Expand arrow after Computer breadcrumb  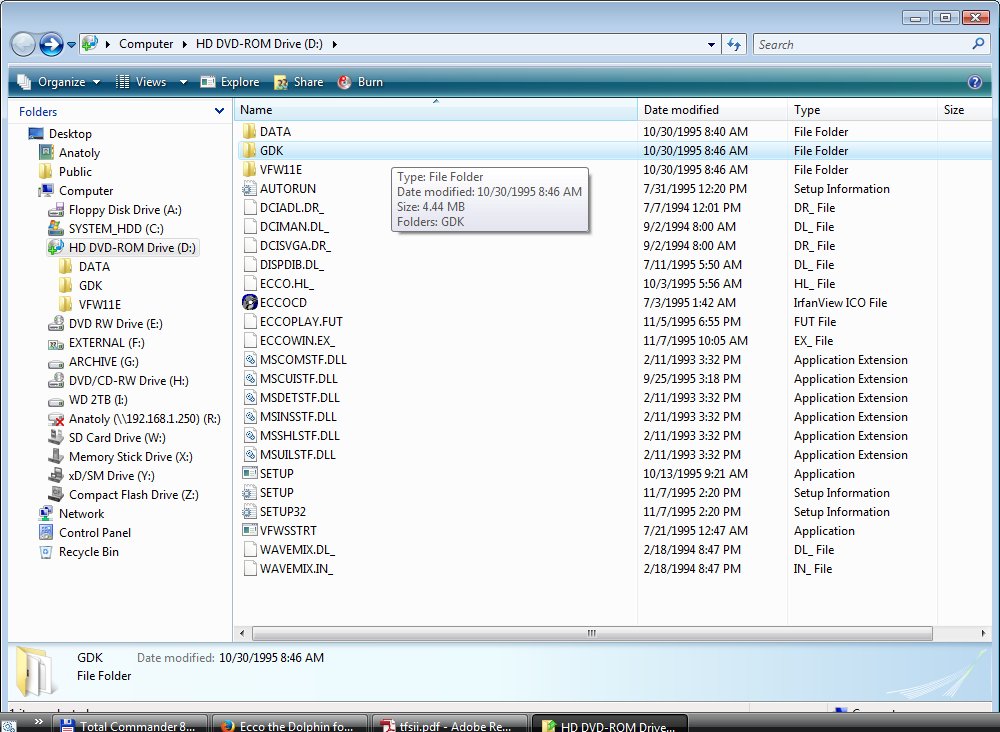tap(185, 45)
